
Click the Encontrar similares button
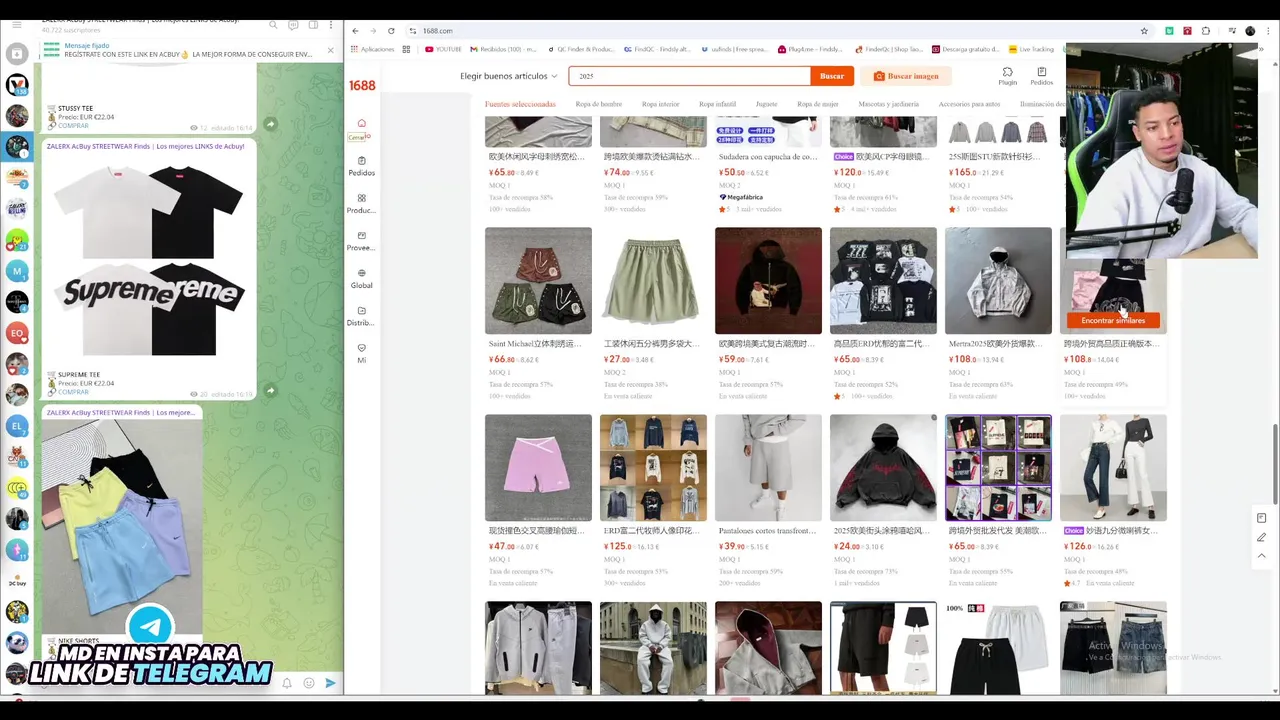(x=1113, y=320)
